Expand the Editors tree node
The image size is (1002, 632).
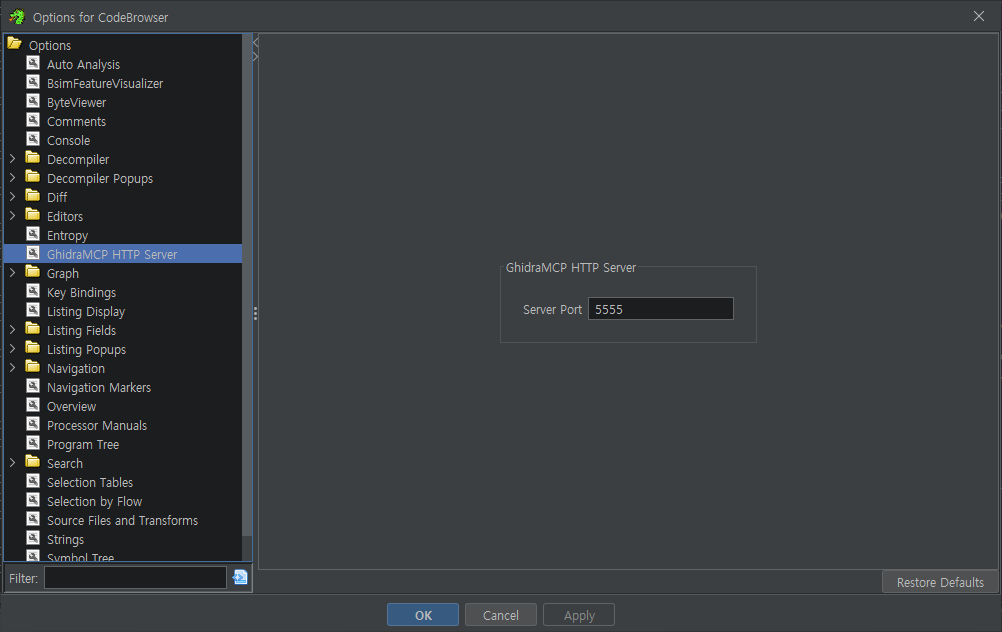12,215
